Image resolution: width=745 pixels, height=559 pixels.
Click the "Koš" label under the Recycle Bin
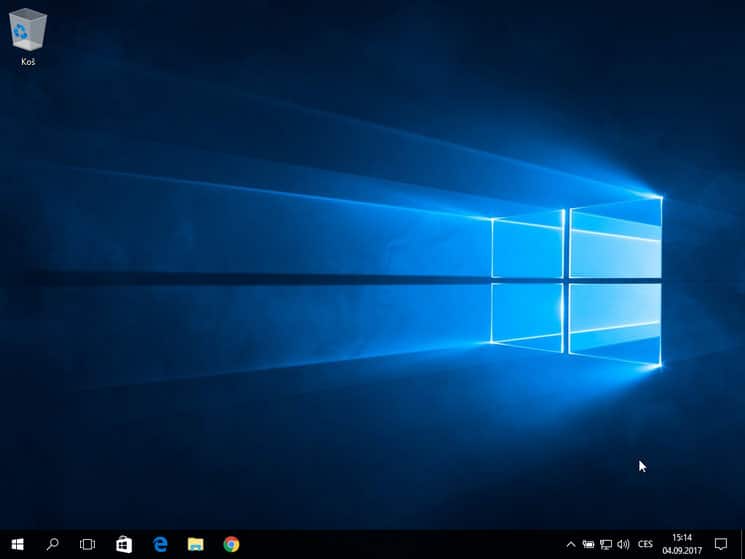28,62
